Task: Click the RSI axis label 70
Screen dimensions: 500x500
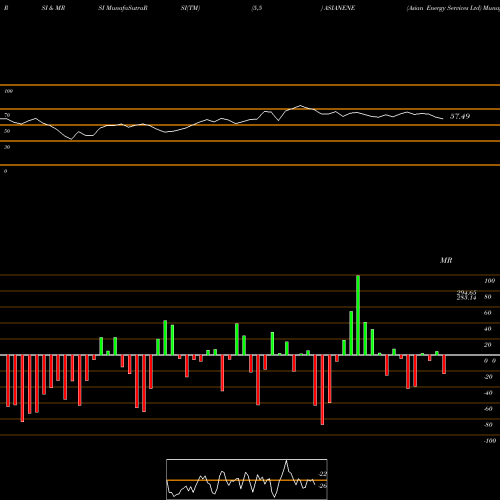Action: coord(7,115)
